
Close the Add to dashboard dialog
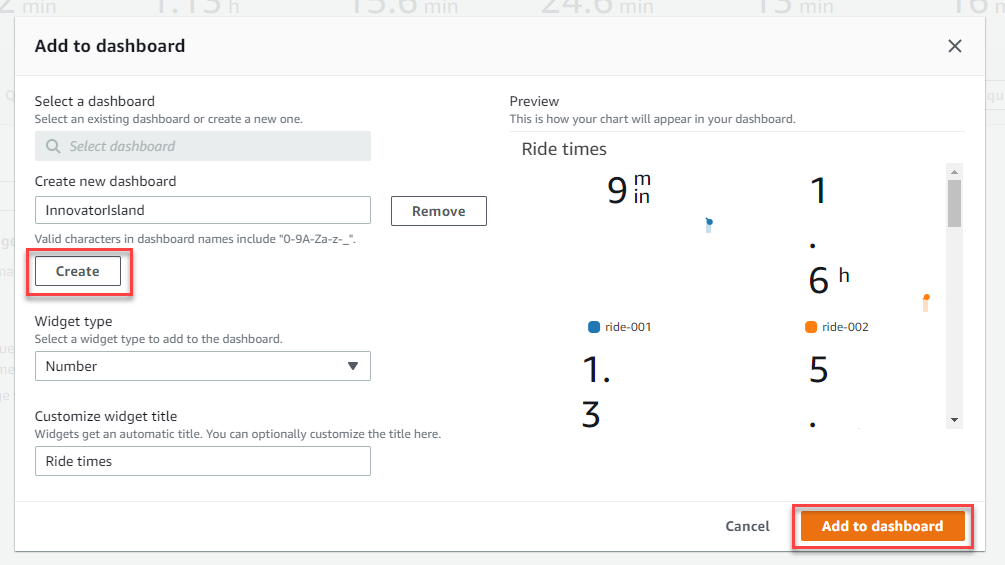(x=954, y=46)
